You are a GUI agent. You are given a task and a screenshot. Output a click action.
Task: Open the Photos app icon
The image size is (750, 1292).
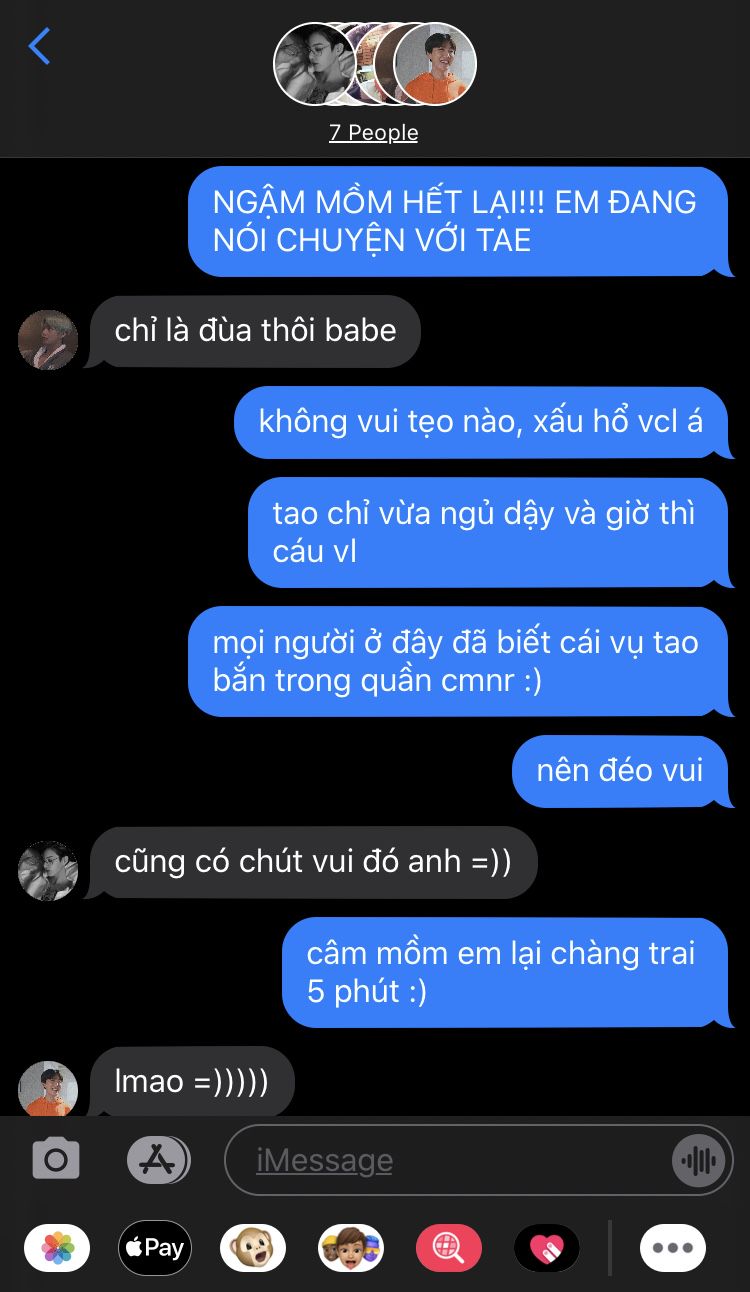pyautogui.click(x=58, y=1248)
